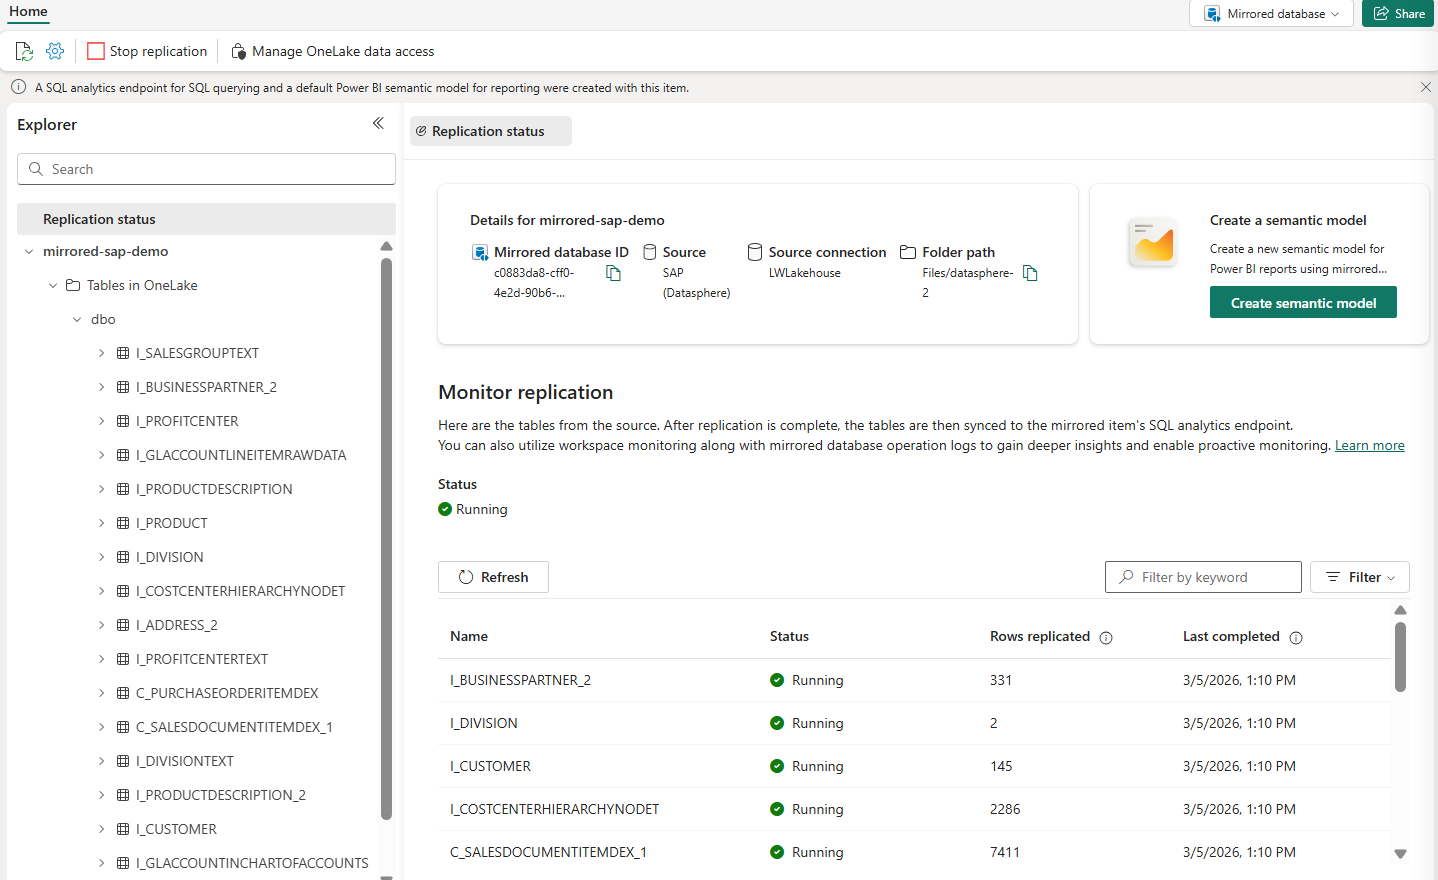Open the Mirrored database type dropdown
1438x880 pixels.
pos(1271,13)
